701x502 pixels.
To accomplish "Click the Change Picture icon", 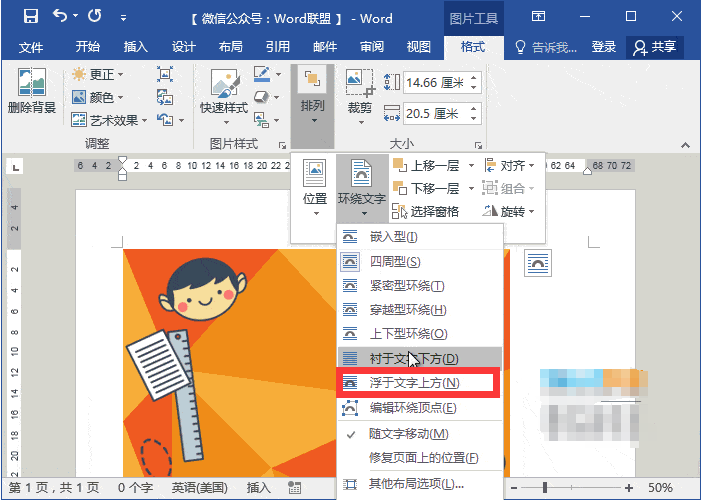I will [165, 97].
